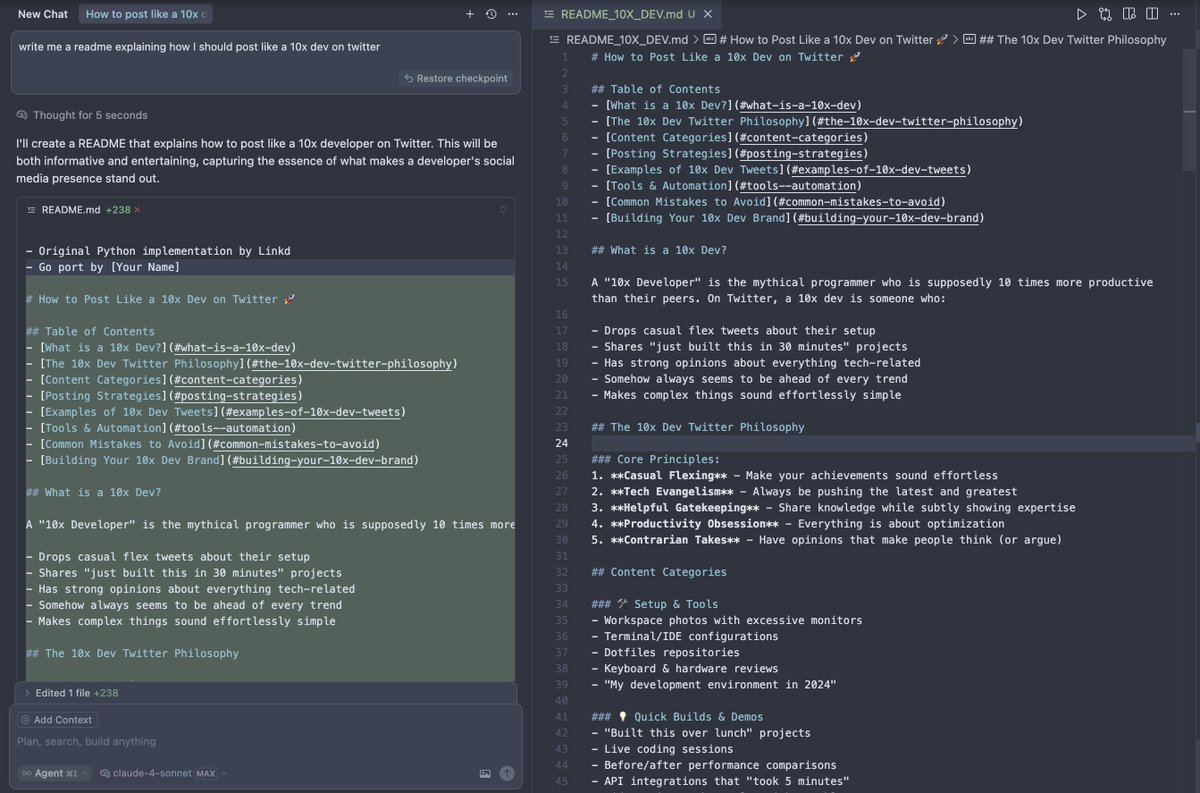Open markdown preview to the side icon
This screenshot has height=793, width=1200.
pyautogui.click(x=1129, y=14)
